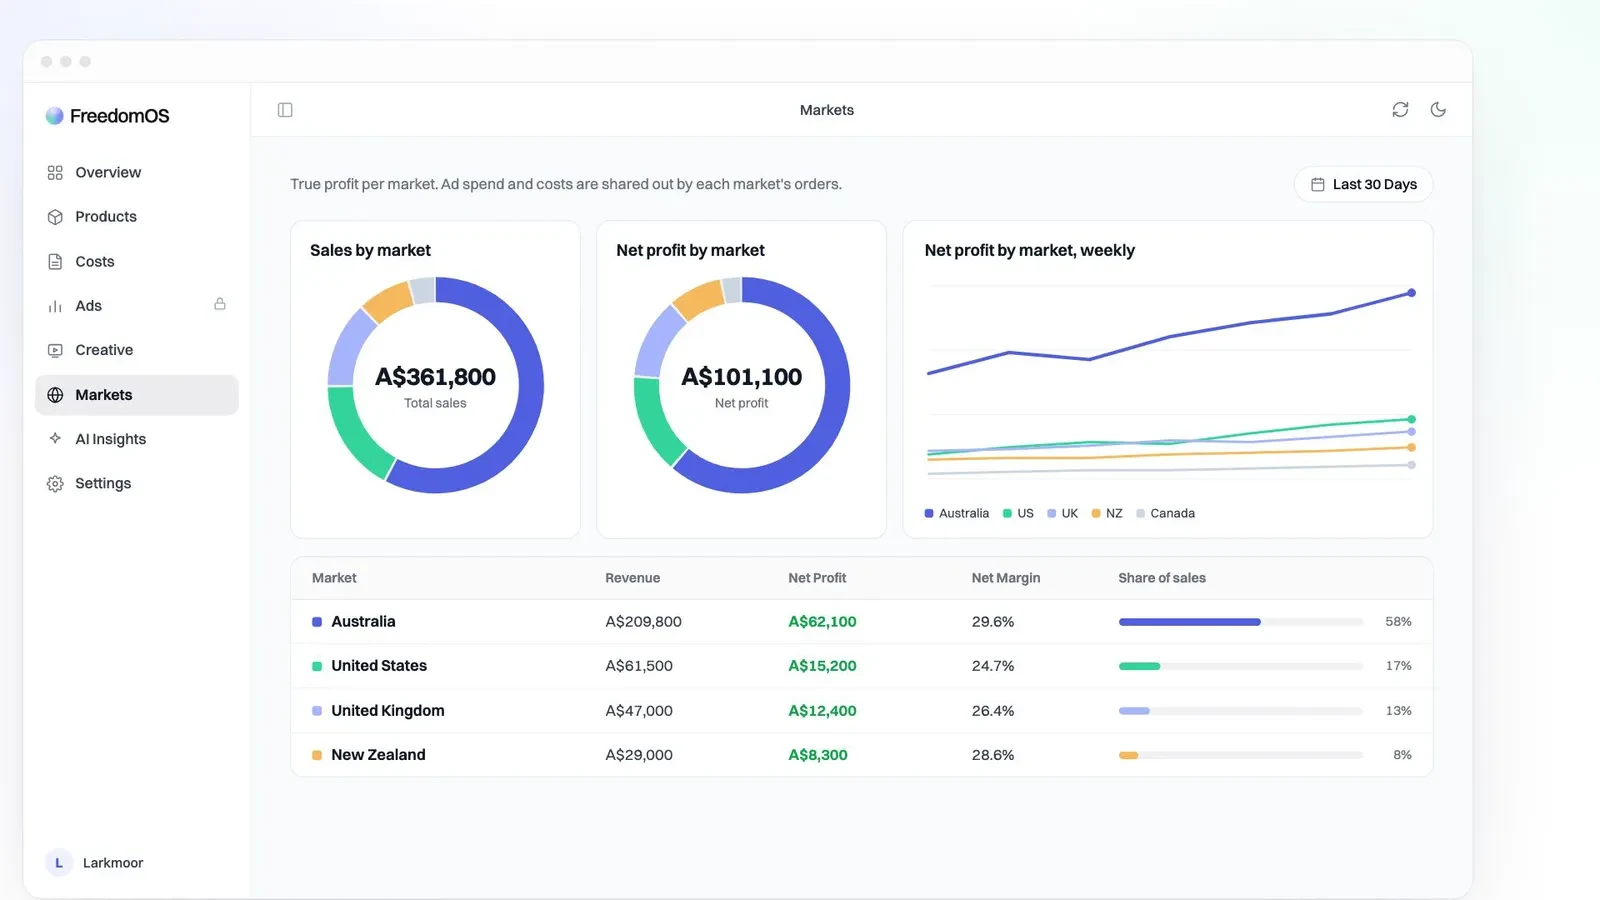The height and width of the screenshot is (900, 1600).
Task: Click the A$361,800 total sales donut
Action: click(x=435, y=385)
